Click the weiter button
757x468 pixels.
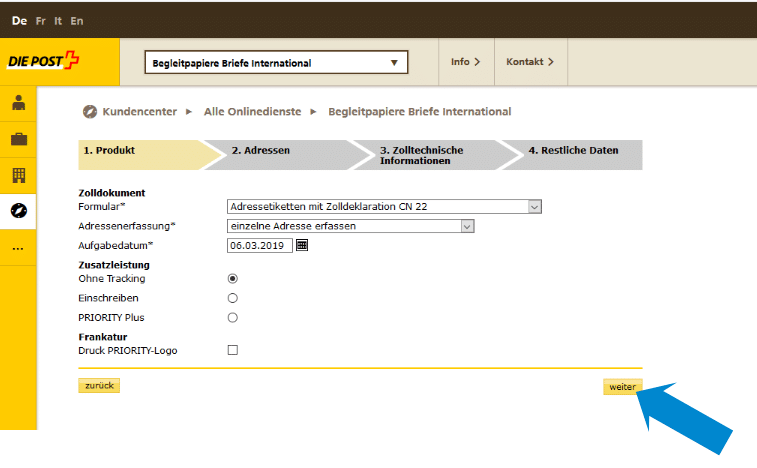pos(622,387)
